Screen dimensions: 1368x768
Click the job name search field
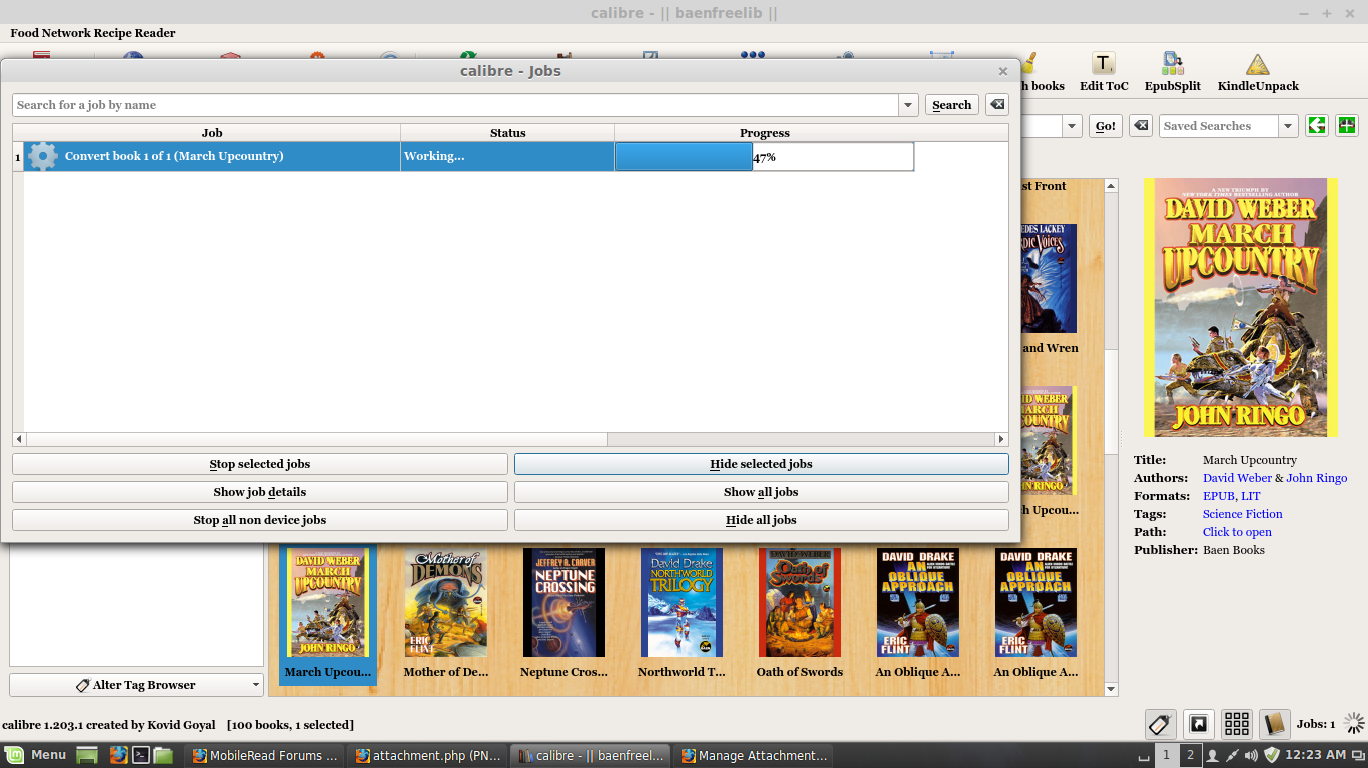click(x=456, y=105)
